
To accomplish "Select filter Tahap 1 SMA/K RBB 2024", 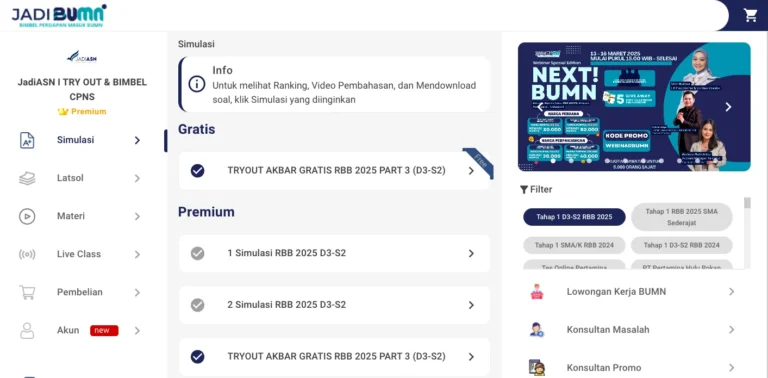I will (x=574, y=245).
